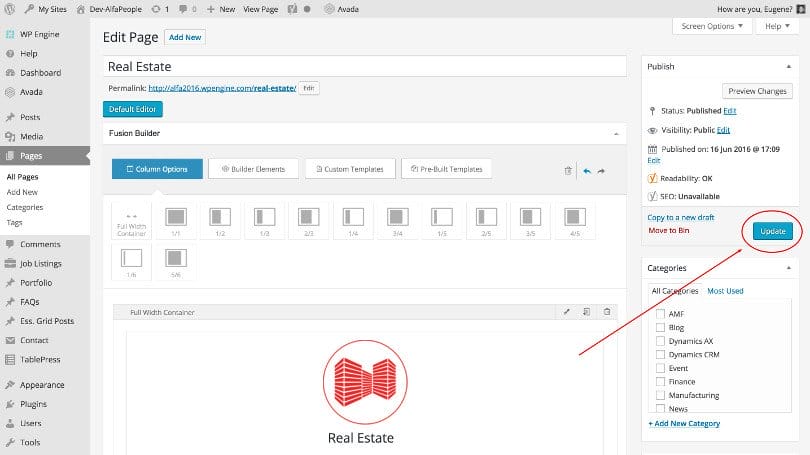
Task: Collapse the Publish panel
Action: coord(794,67)
